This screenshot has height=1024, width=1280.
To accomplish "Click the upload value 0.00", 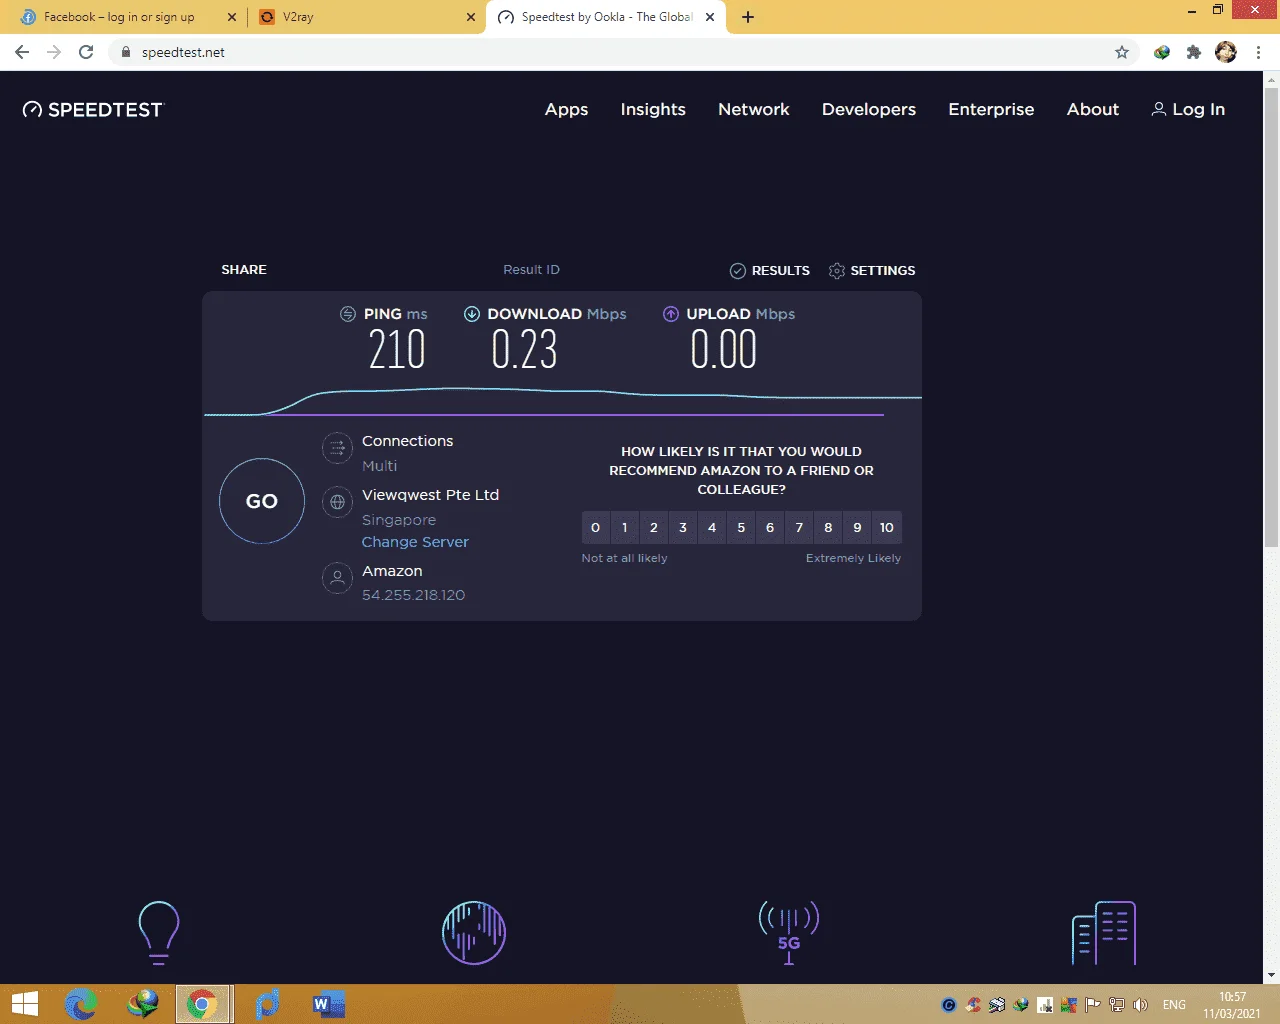I will tap(723, 350).
